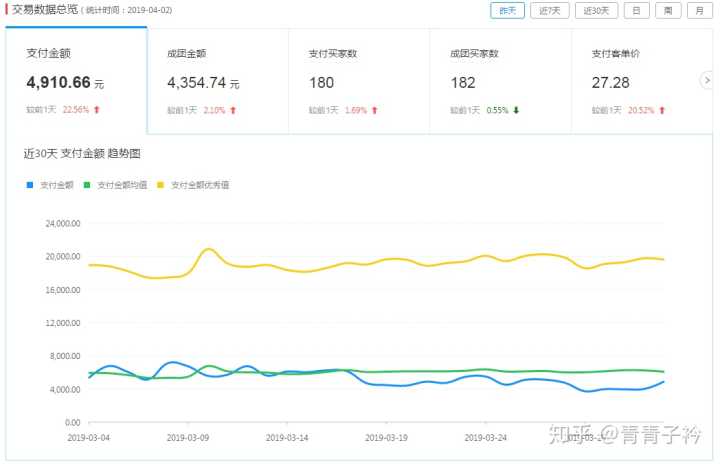Click the yellow 支付金额优秀值 legend square

[161, 185]
